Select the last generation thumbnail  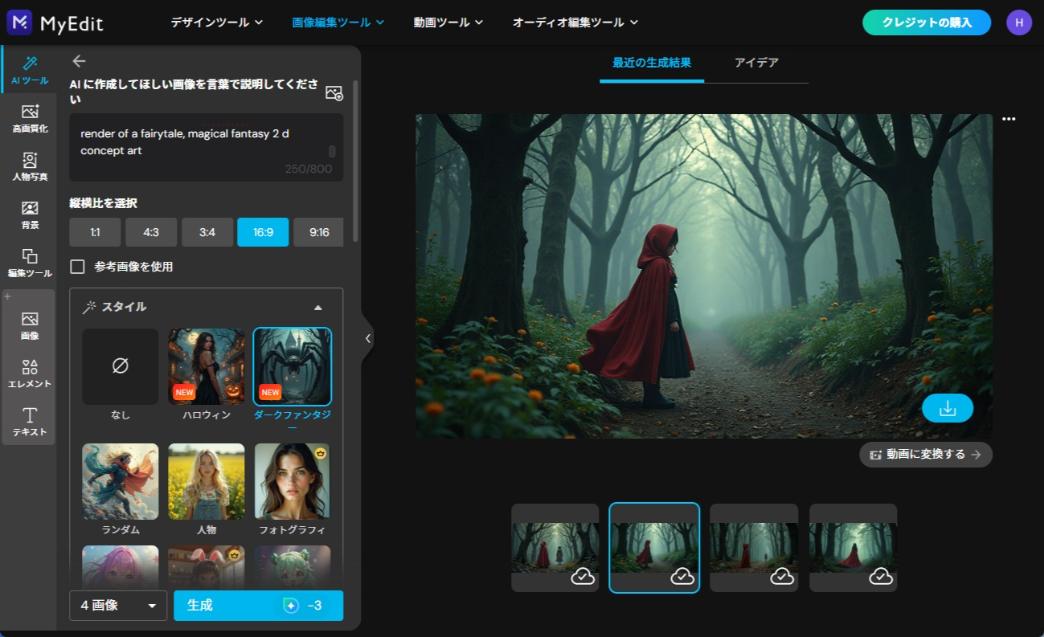(853, 547)
